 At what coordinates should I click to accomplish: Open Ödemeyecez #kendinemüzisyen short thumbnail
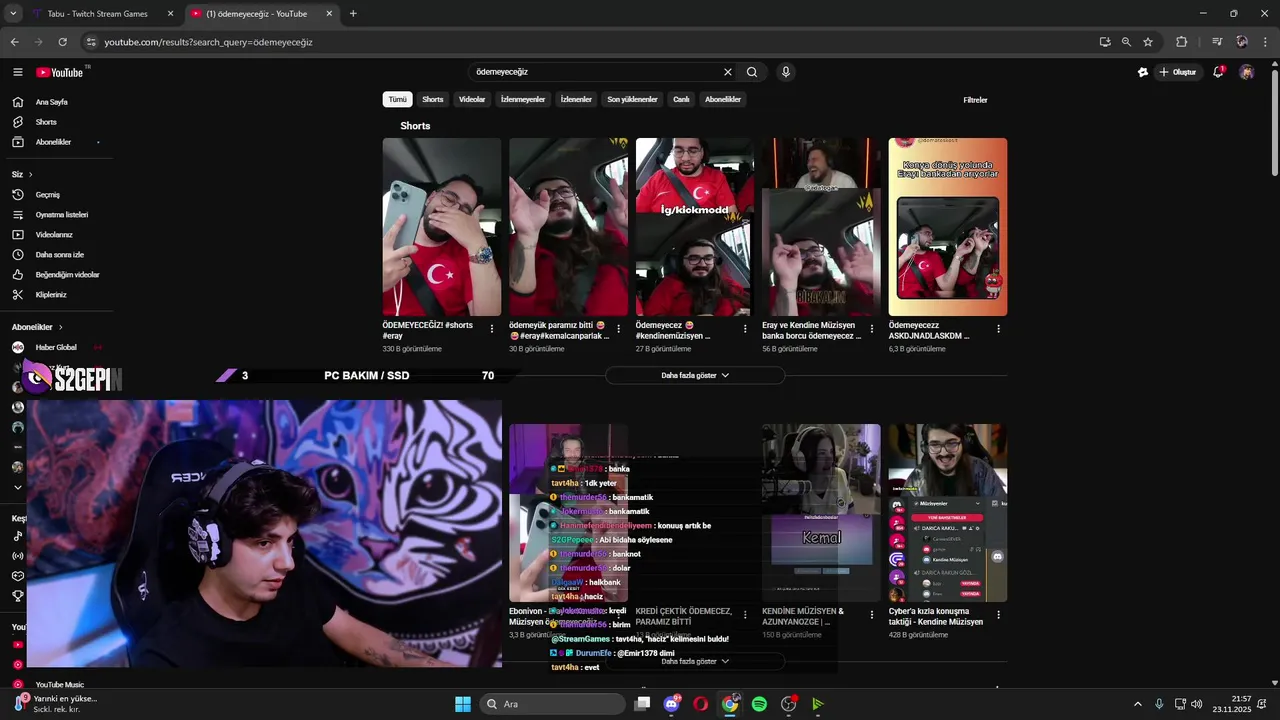coord(695,227)
